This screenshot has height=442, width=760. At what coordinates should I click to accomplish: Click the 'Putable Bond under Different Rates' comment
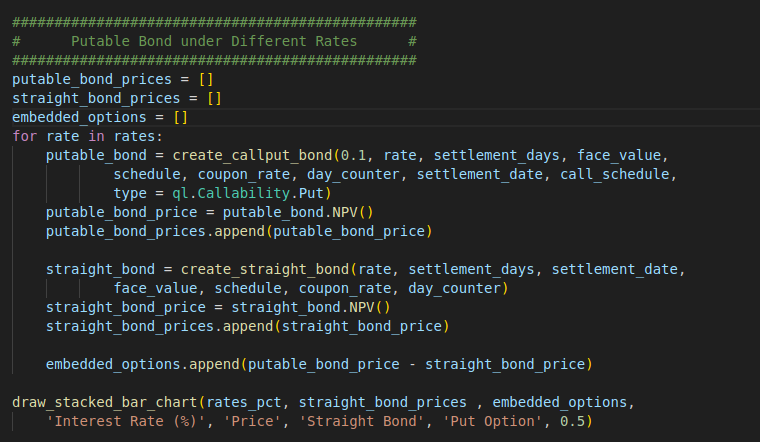click(214, 40)
